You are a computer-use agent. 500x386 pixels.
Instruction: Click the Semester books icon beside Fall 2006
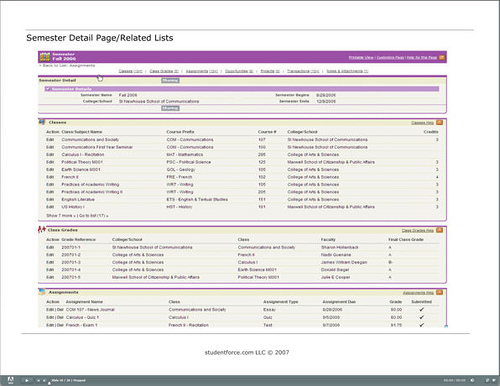45,57
